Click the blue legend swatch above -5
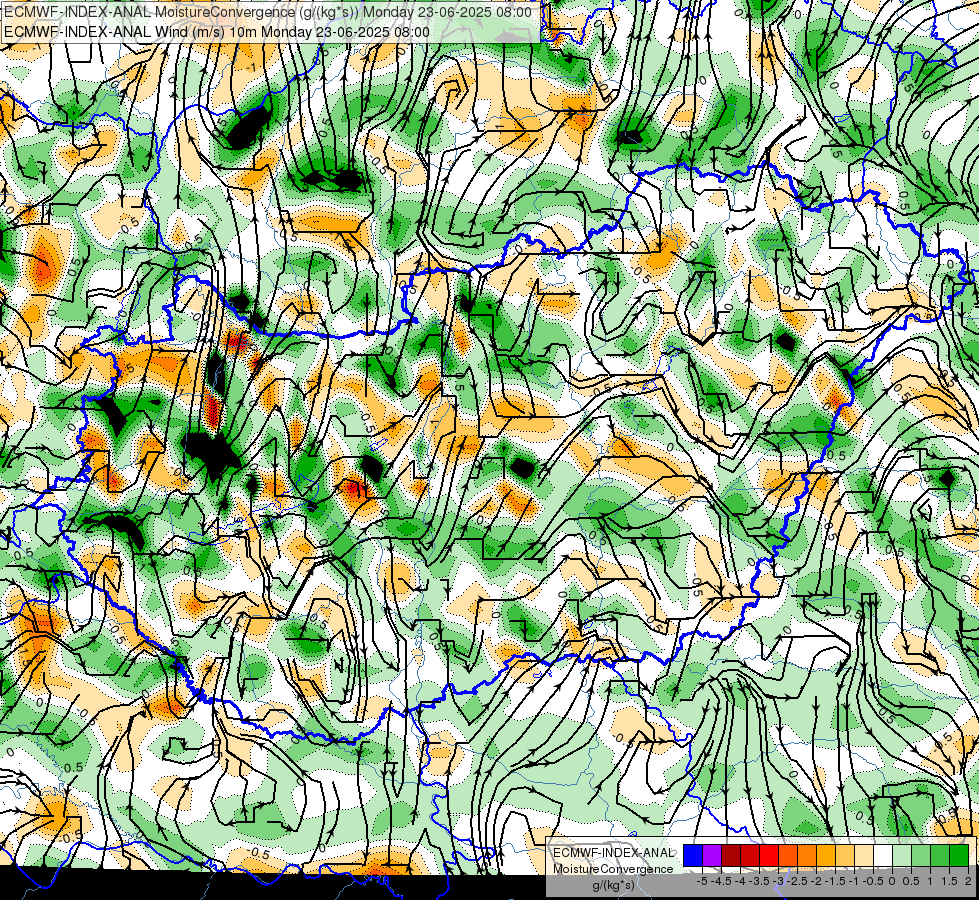 coord(693,855)
